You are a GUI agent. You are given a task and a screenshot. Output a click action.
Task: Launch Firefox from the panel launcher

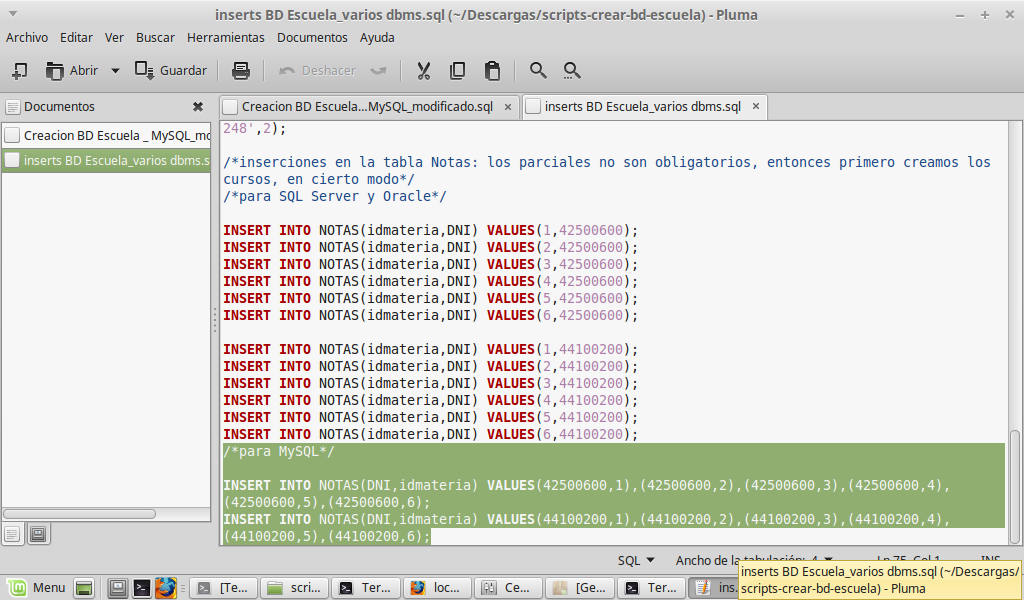(166, 587)
